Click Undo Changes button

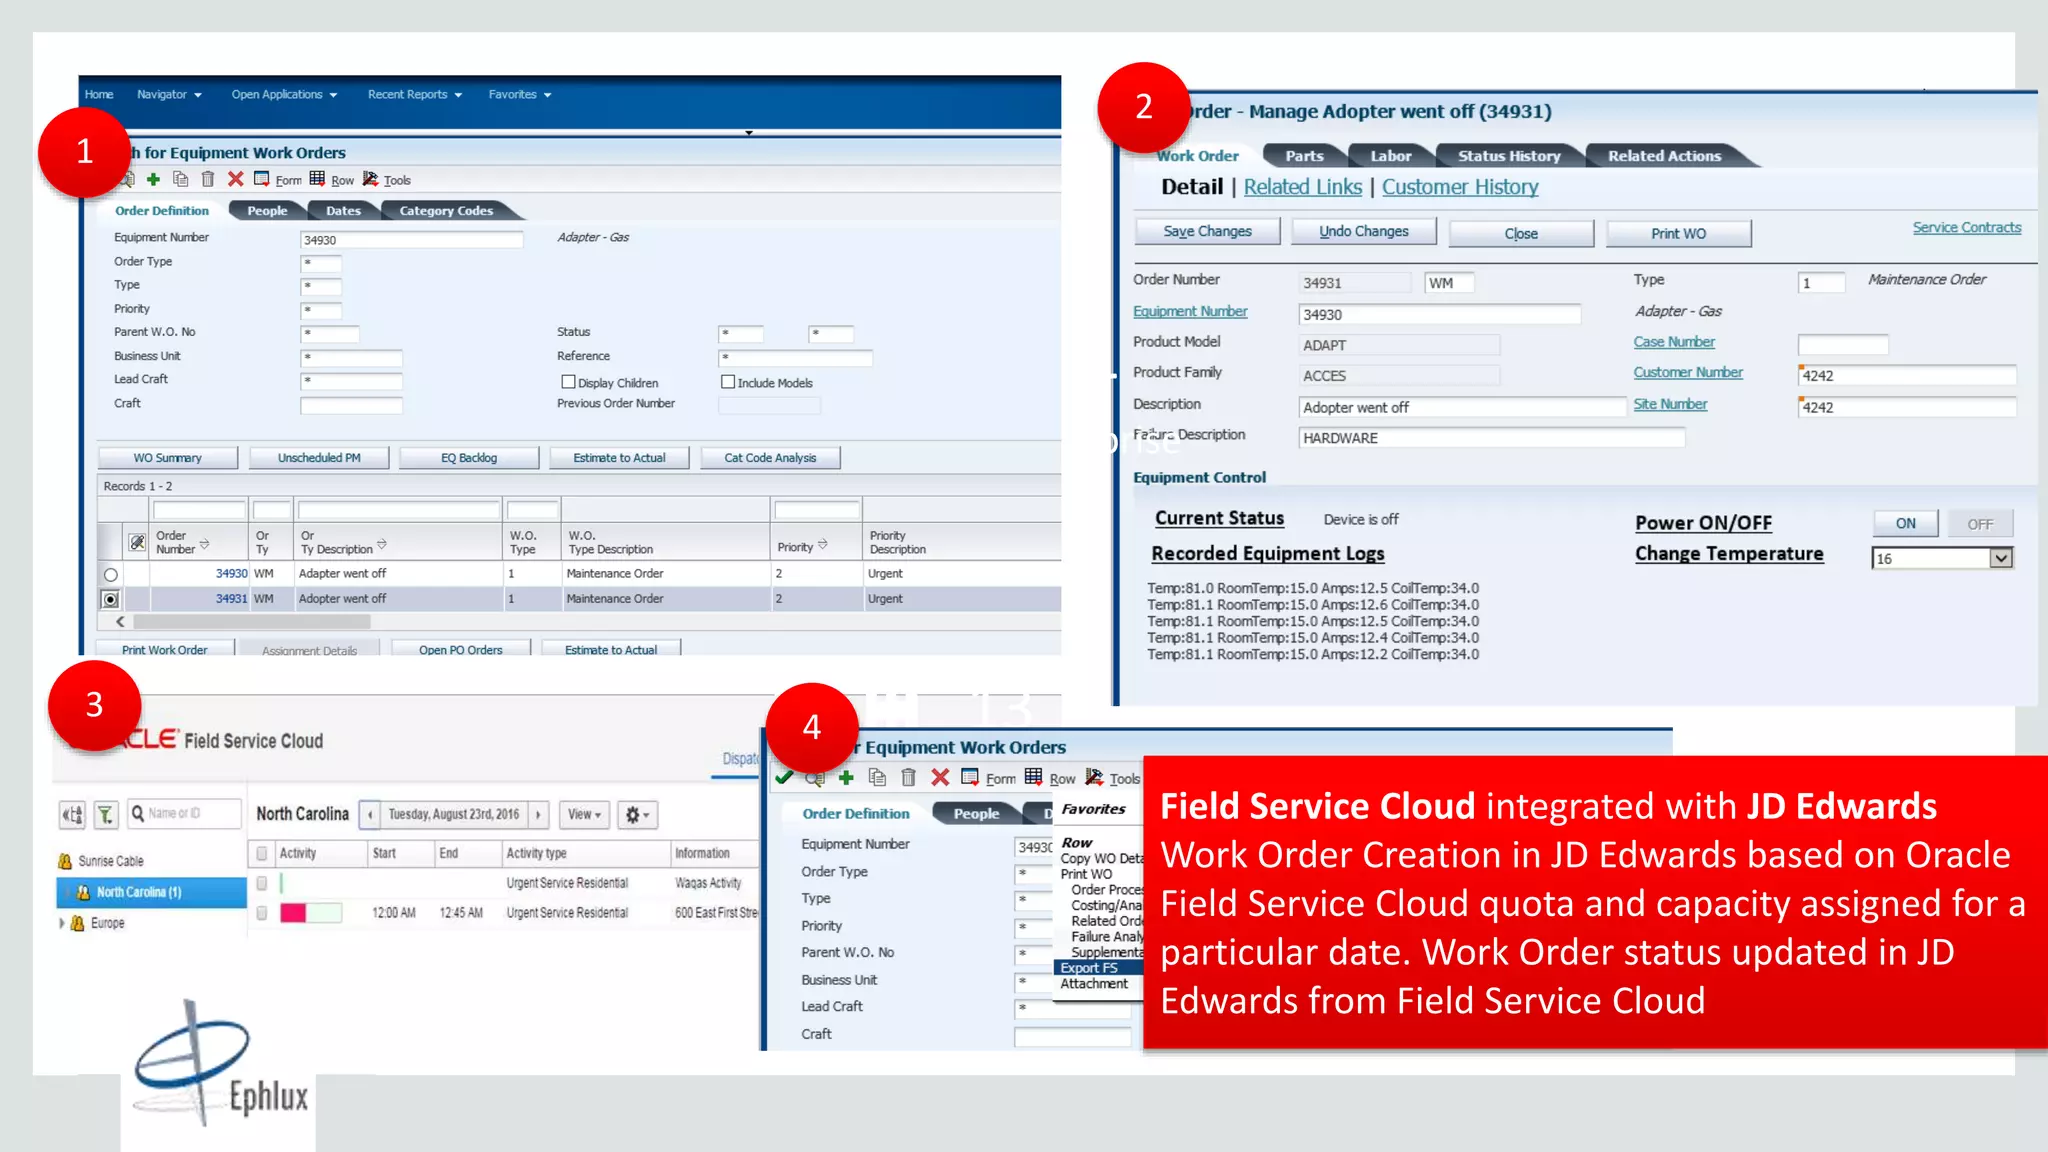[1363, 232]
